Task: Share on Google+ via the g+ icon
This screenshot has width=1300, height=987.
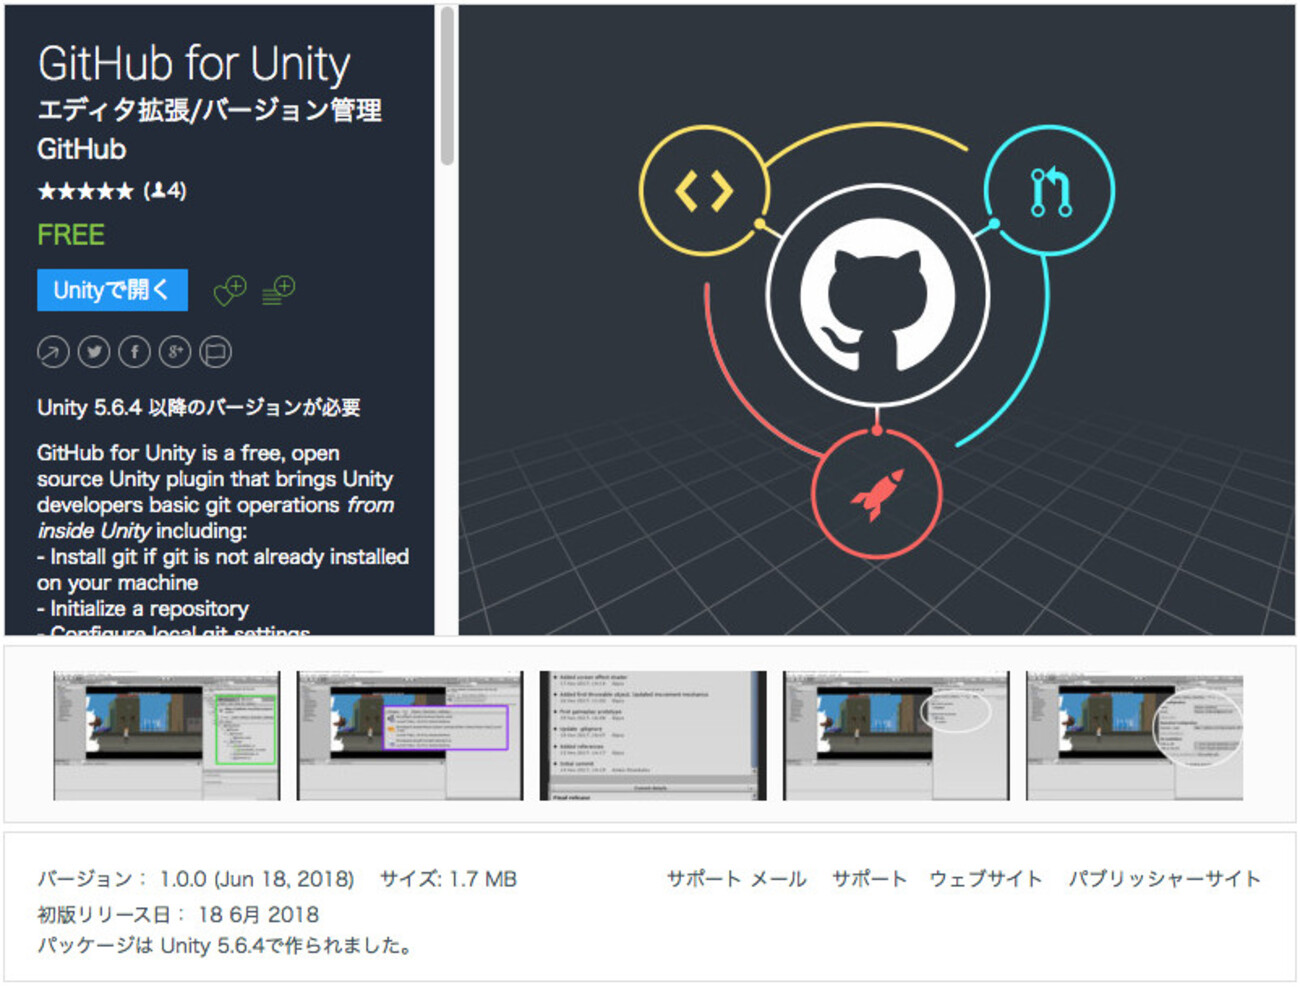Action: 175,352
